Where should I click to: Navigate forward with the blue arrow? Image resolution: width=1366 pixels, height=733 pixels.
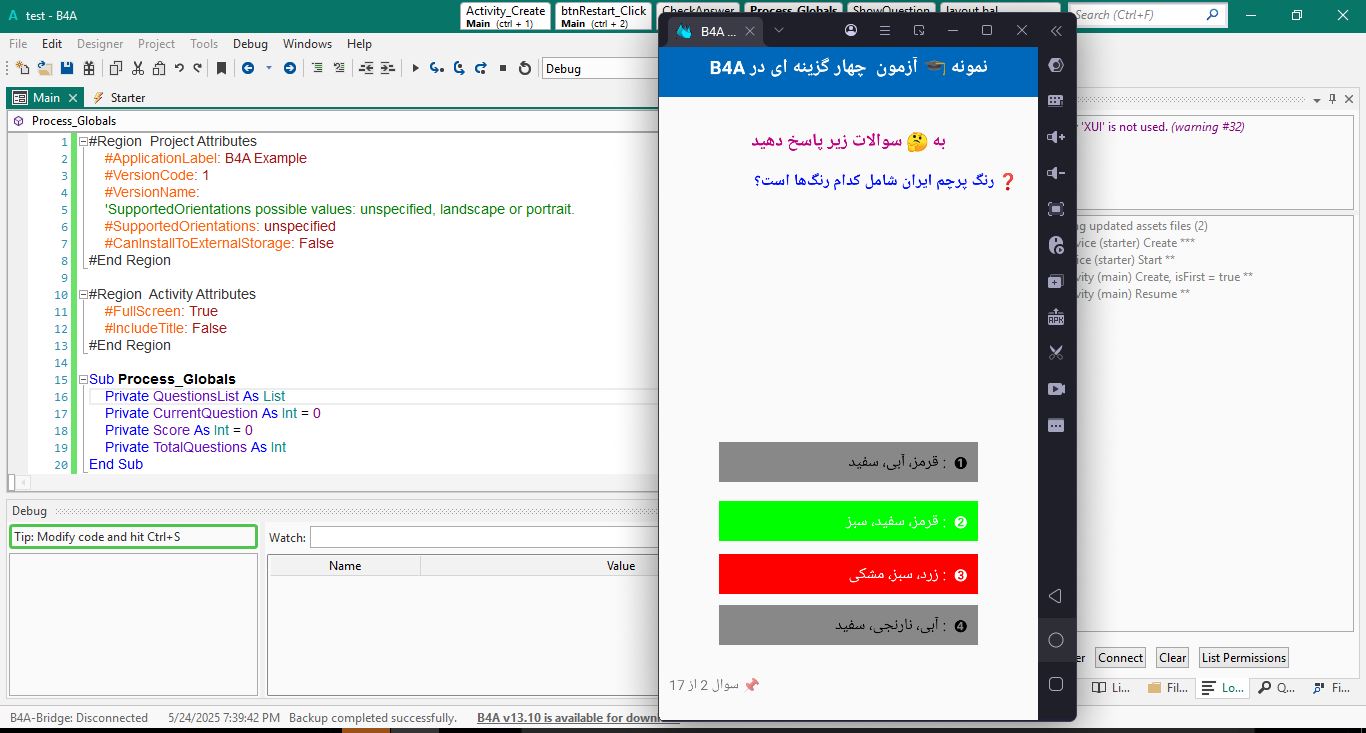point(290,68)
